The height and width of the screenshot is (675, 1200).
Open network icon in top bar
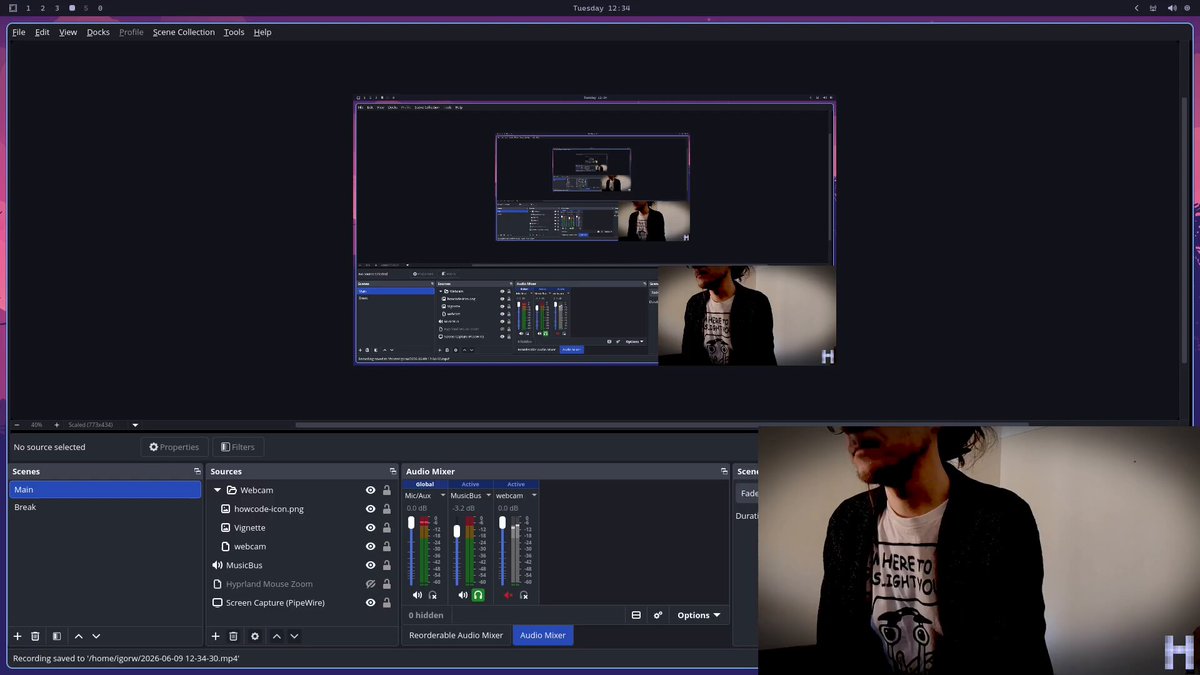(1154, 8)
